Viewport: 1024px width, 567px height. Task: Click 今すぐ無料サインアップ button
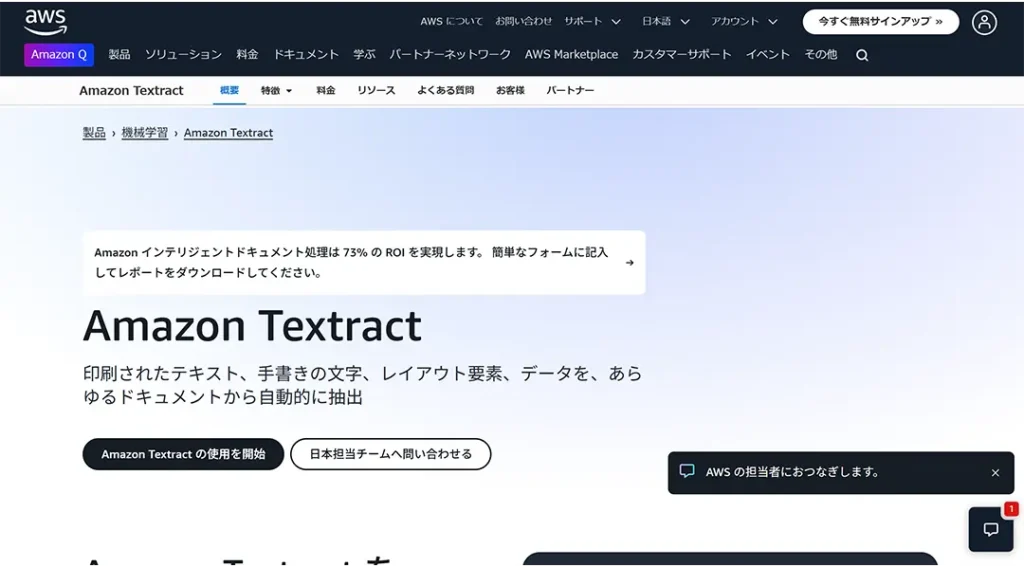pyautogui.click(x=880, y=22)
